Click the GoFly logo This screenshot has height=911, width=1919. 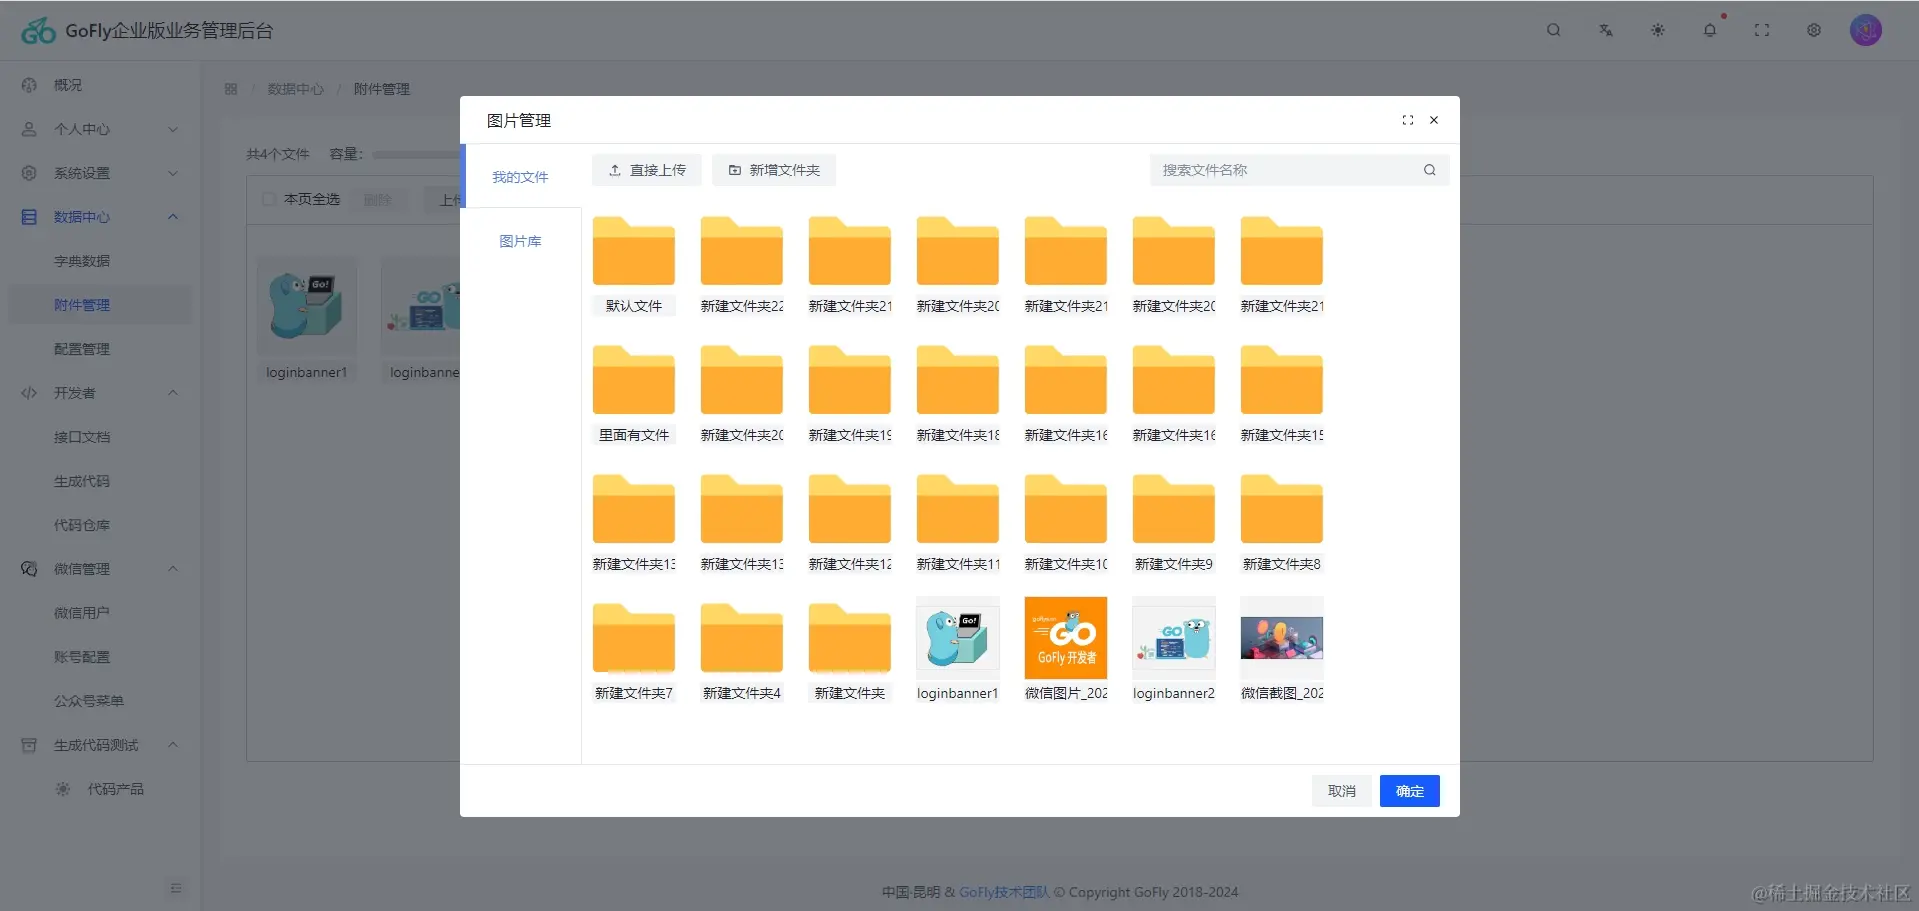coord(39,31)
